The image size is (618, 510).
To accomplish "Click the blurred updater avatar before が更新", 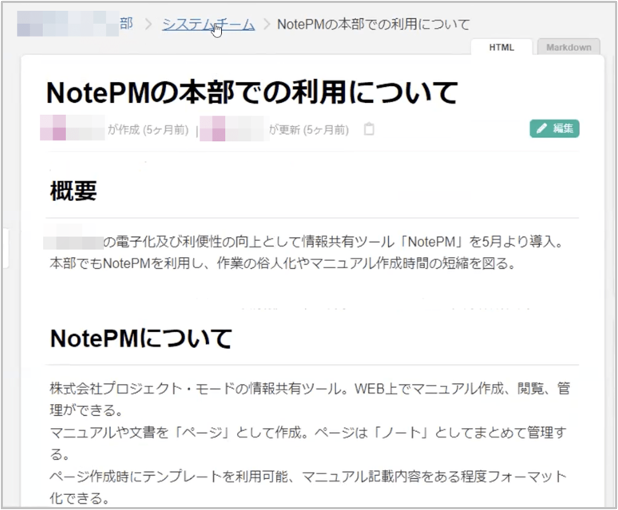I will click(233, 128).
